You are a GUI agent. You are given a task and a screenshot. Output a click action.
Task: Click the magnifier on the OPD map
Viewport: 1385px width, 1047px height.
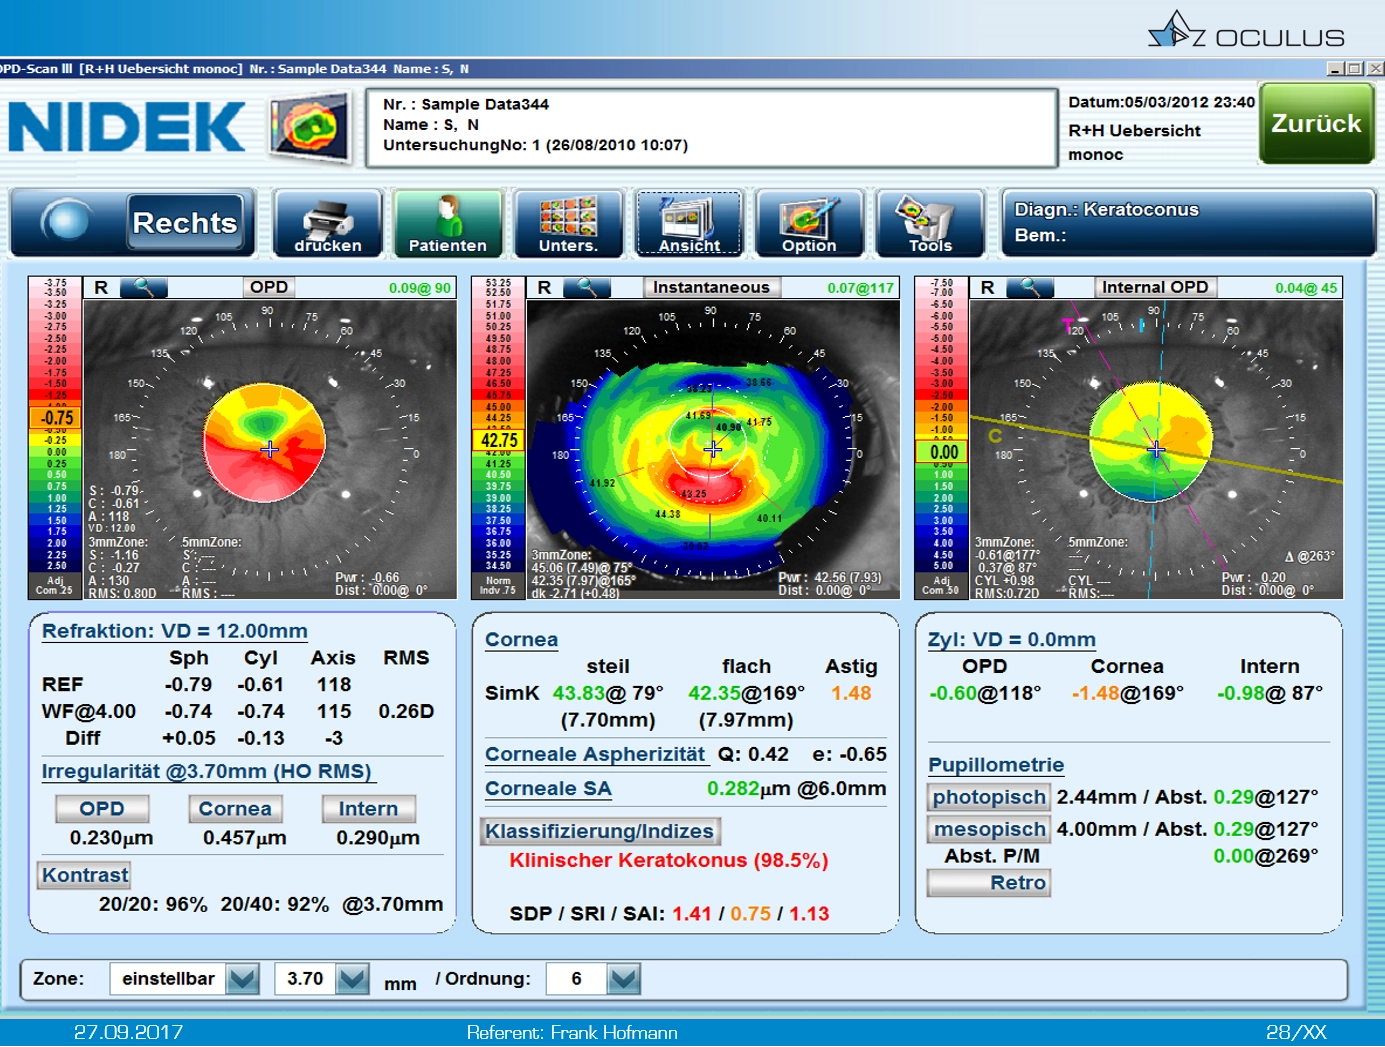[x=143, y=288]
